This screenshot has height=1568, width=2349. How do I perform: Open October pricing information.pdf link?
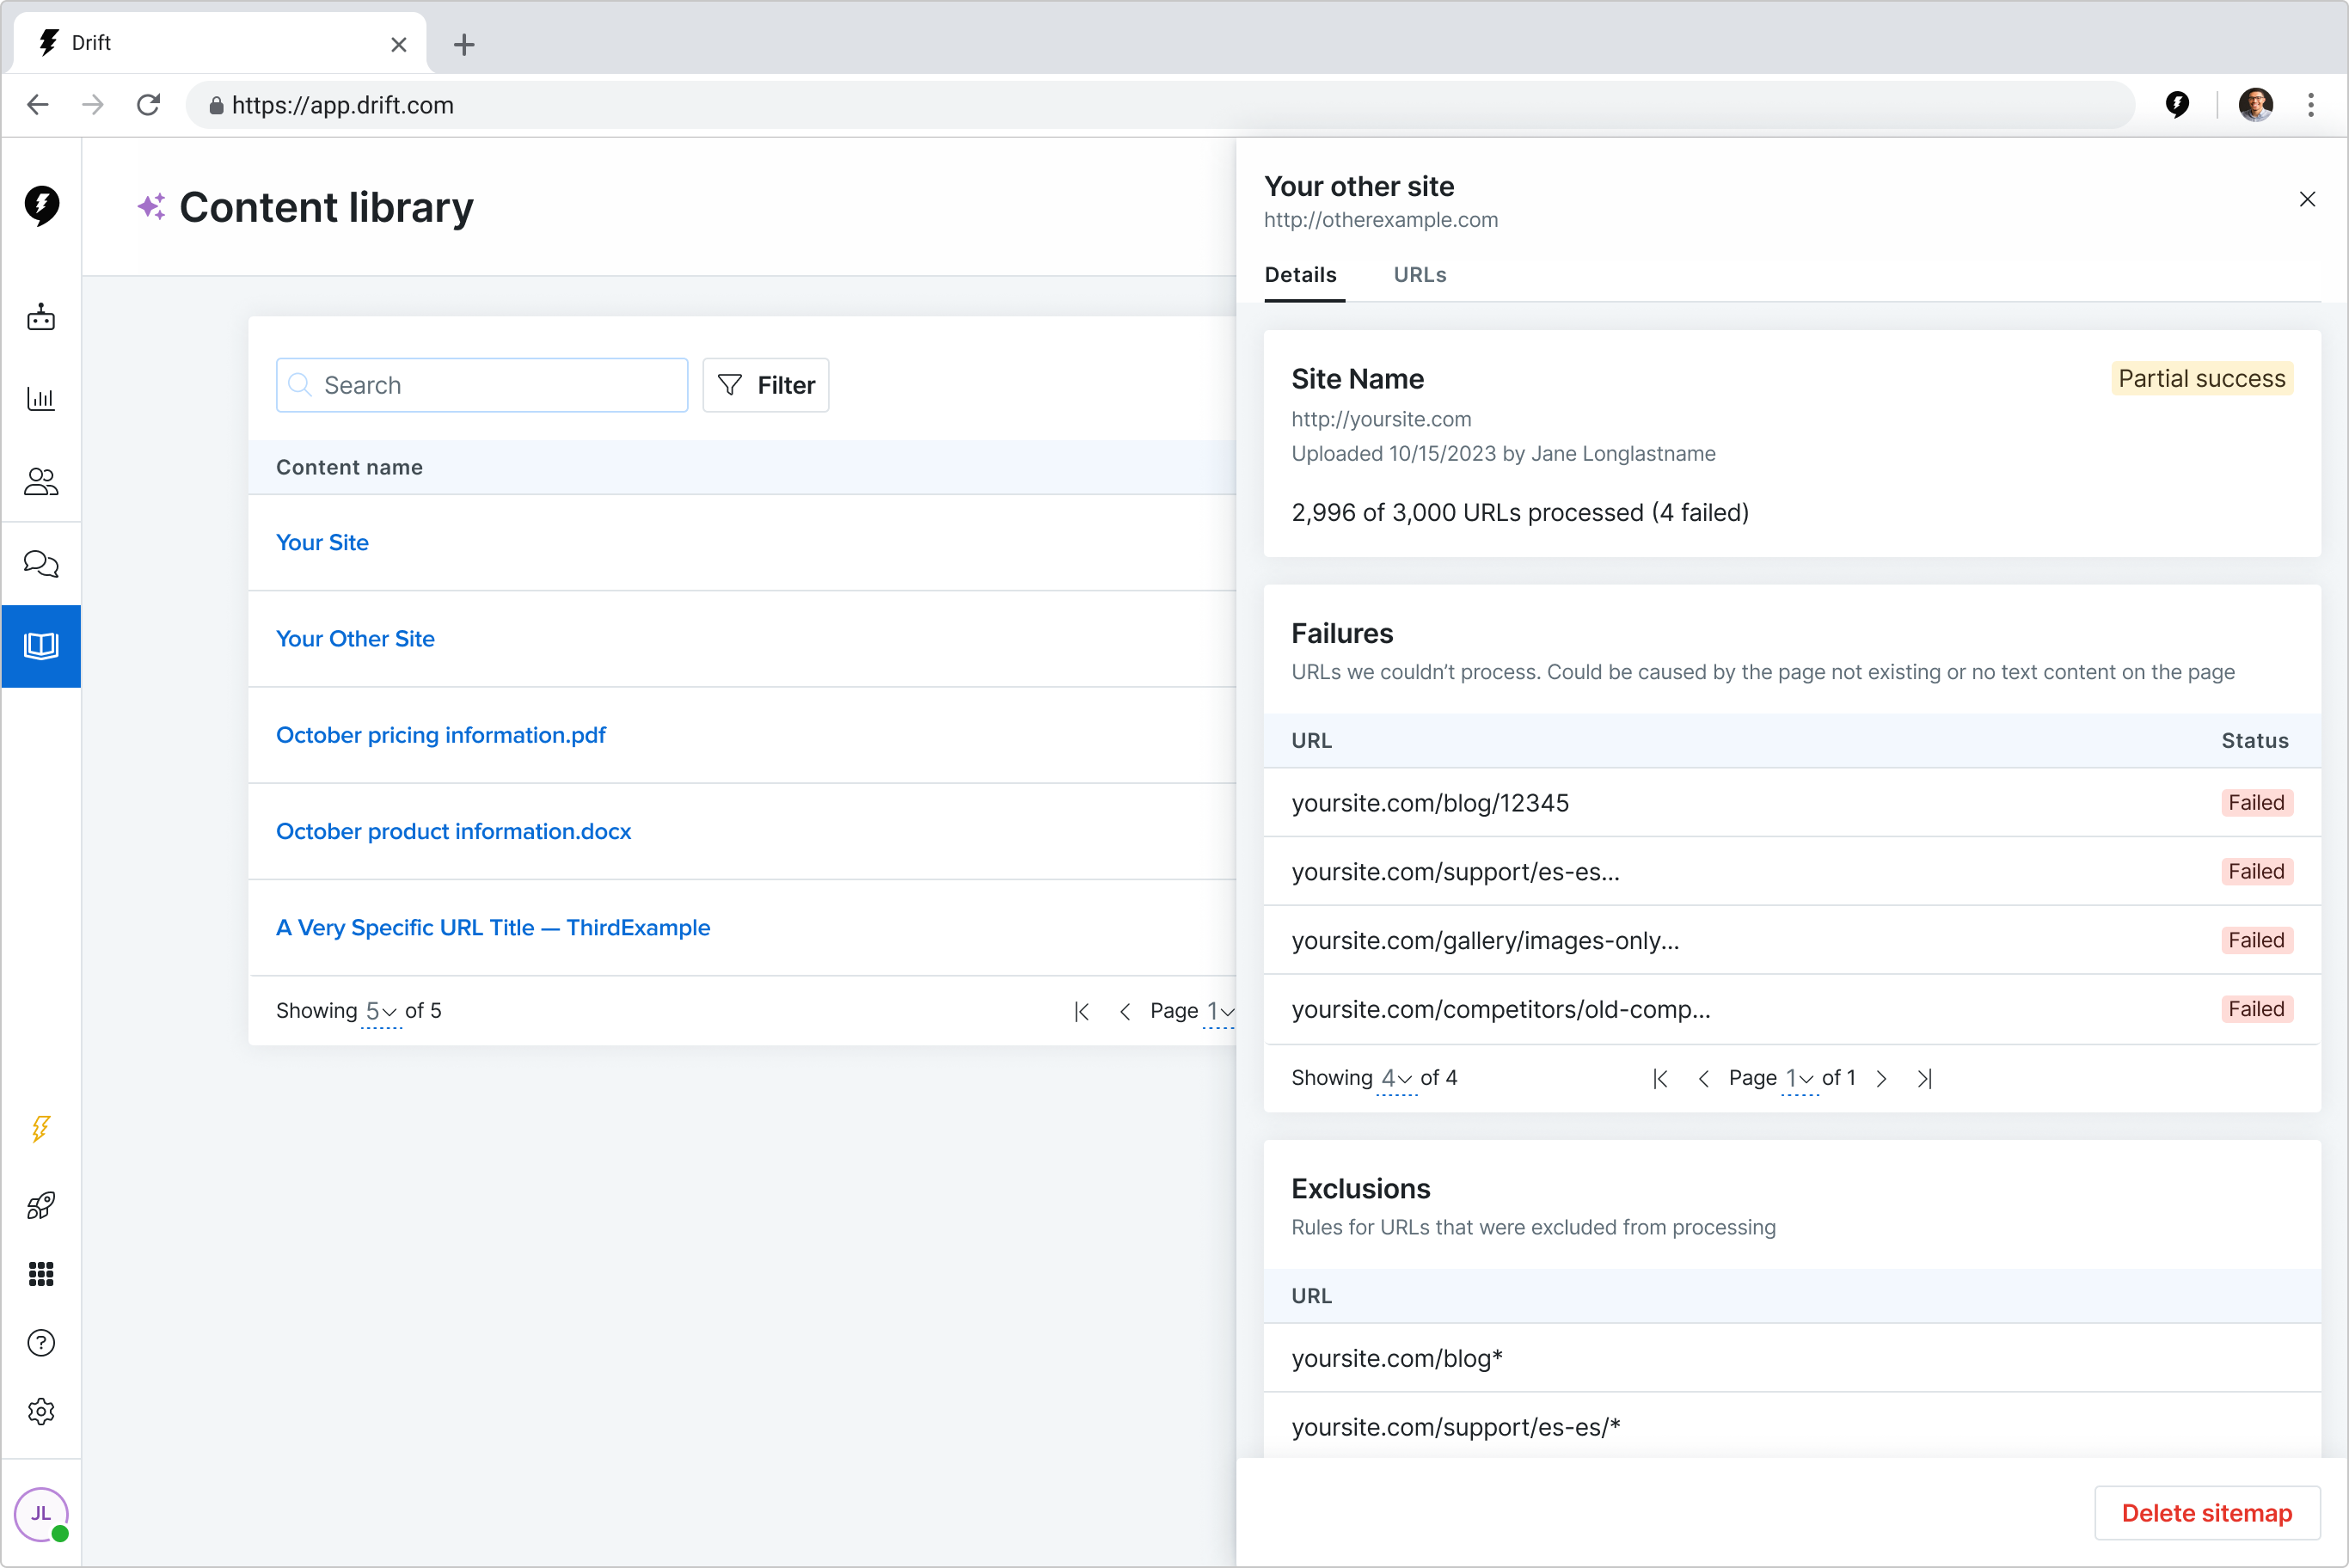click(441, 735)
